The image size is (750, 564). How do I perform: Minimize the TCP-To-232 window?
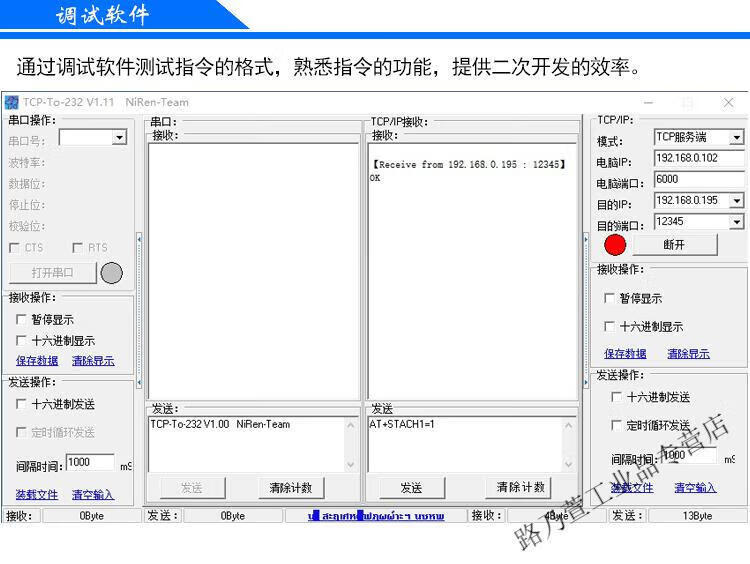tap(649, 102)
